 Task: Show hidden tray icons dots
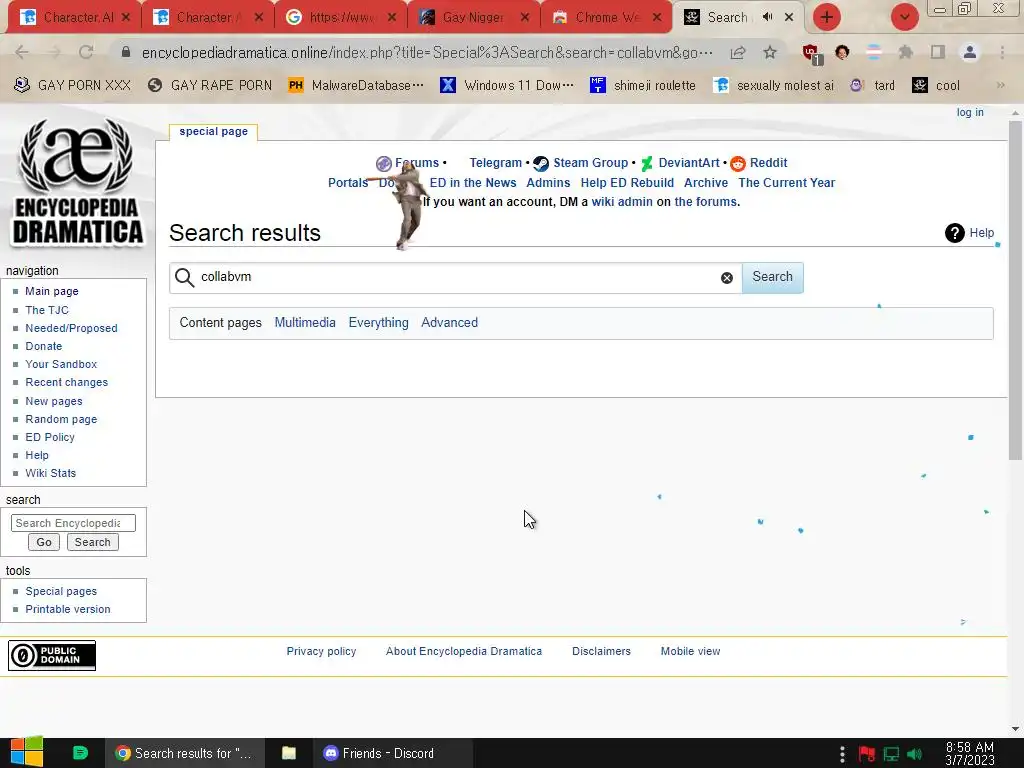click(842, 754)
